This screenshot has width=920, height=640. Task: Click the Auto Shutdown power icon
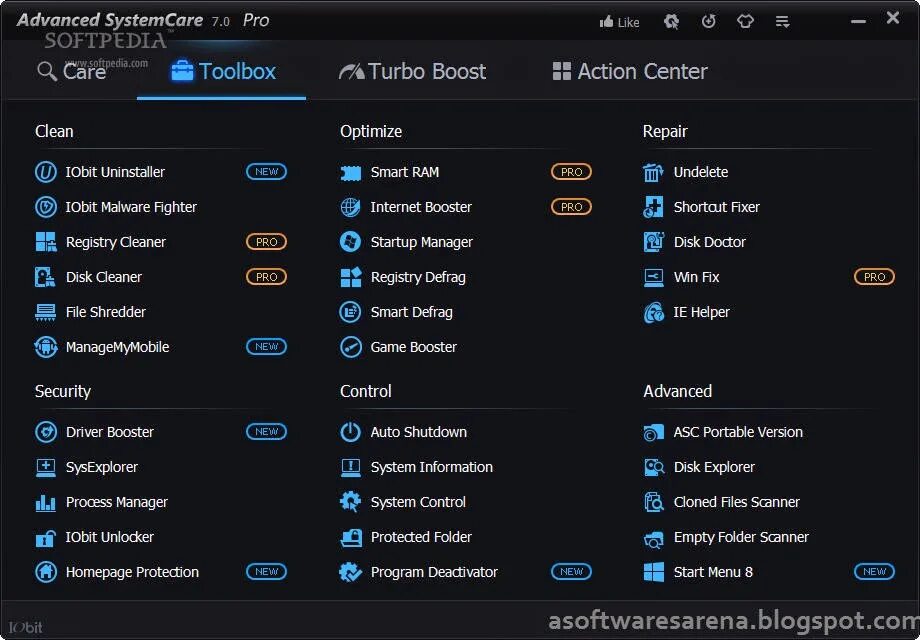[x=351, y=432]
